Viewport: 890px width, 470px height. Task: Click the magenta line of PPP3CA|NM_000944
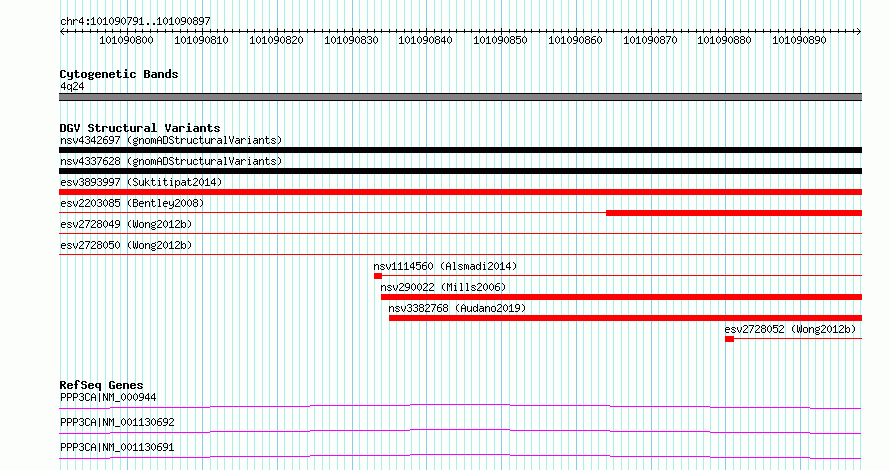pos(460,406)
